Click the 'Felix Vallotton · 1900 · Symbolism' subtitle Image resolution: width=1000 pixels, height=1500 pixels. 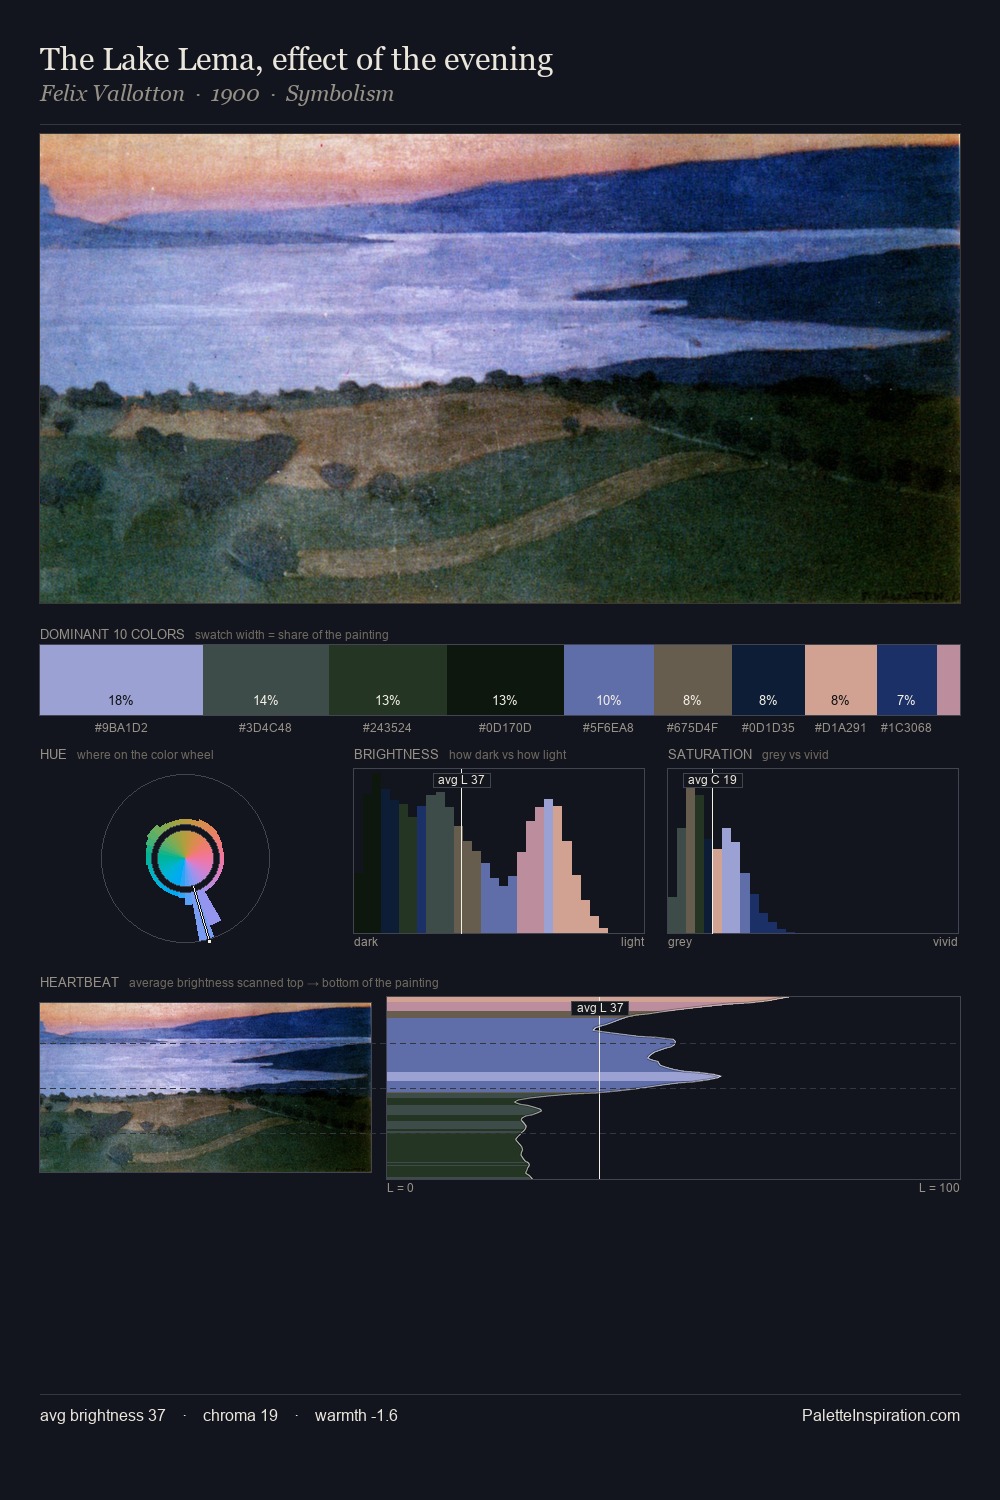click(217, 94)
